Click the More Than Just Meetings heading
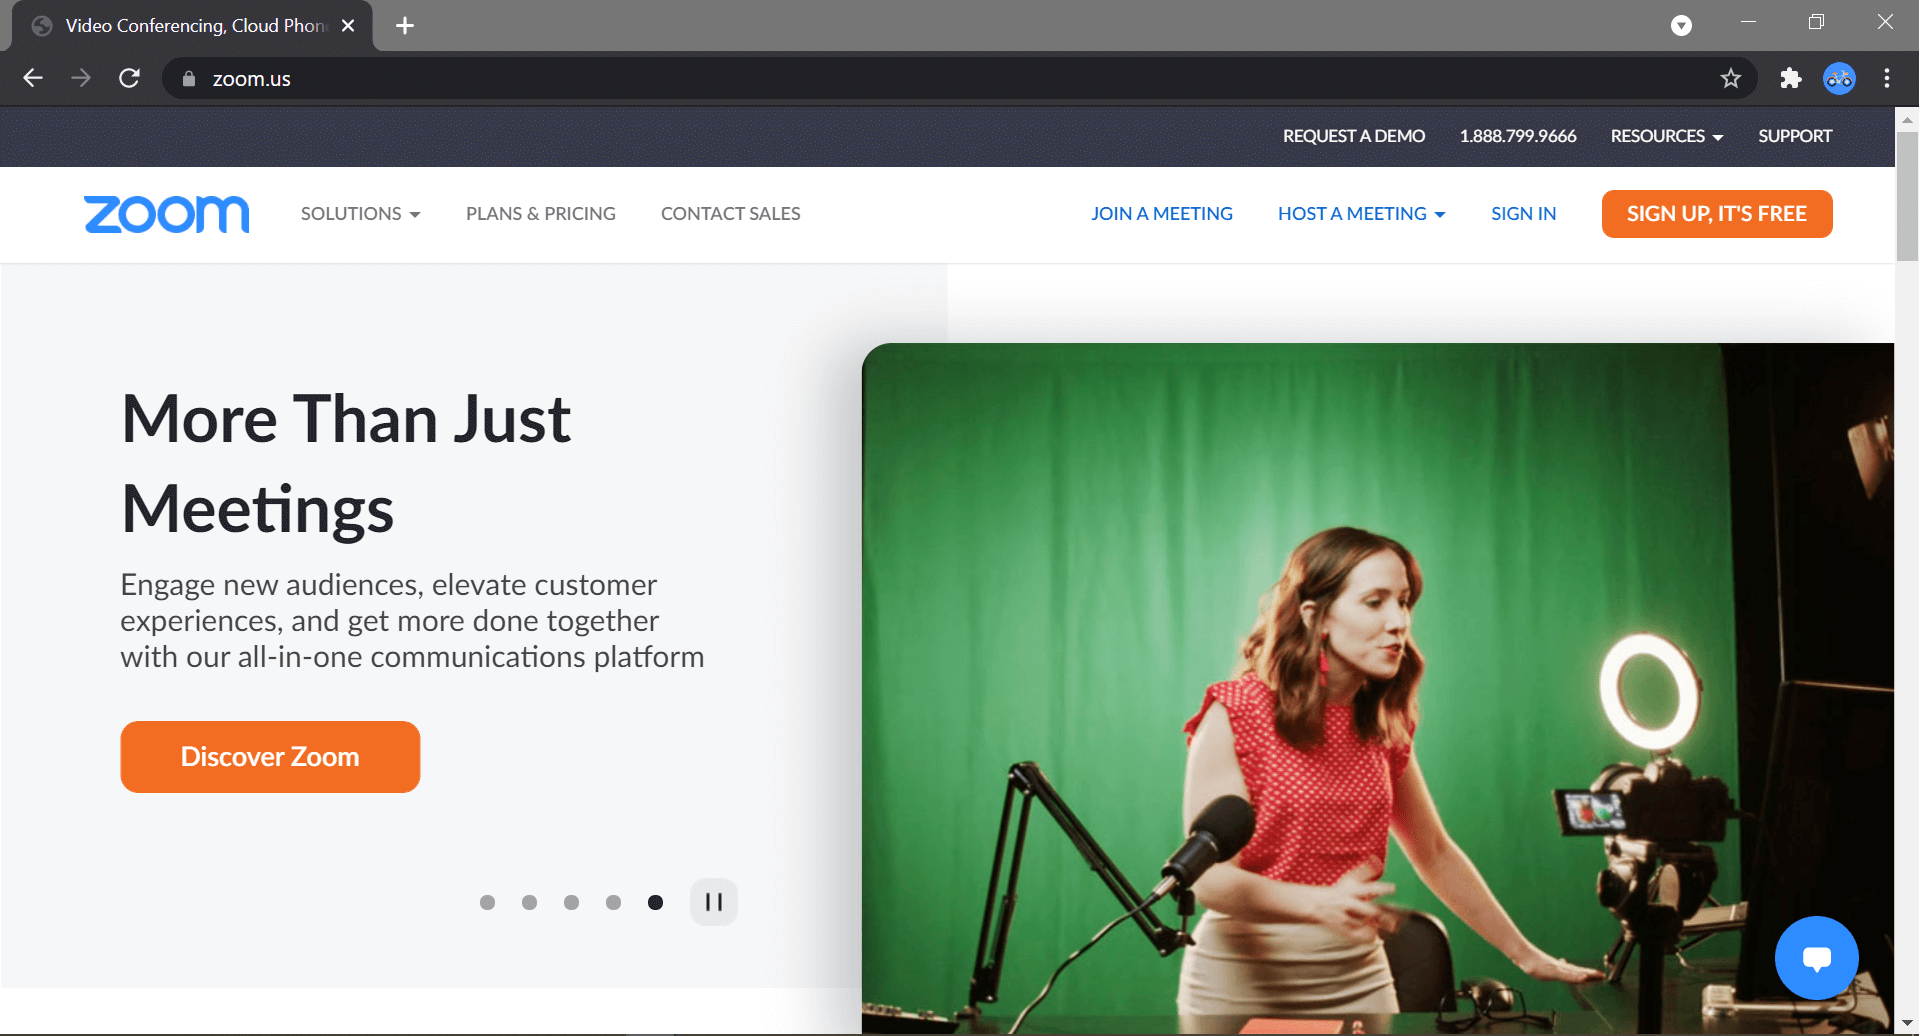This screenshot has height=1036, width=1919. click(346, 463)
